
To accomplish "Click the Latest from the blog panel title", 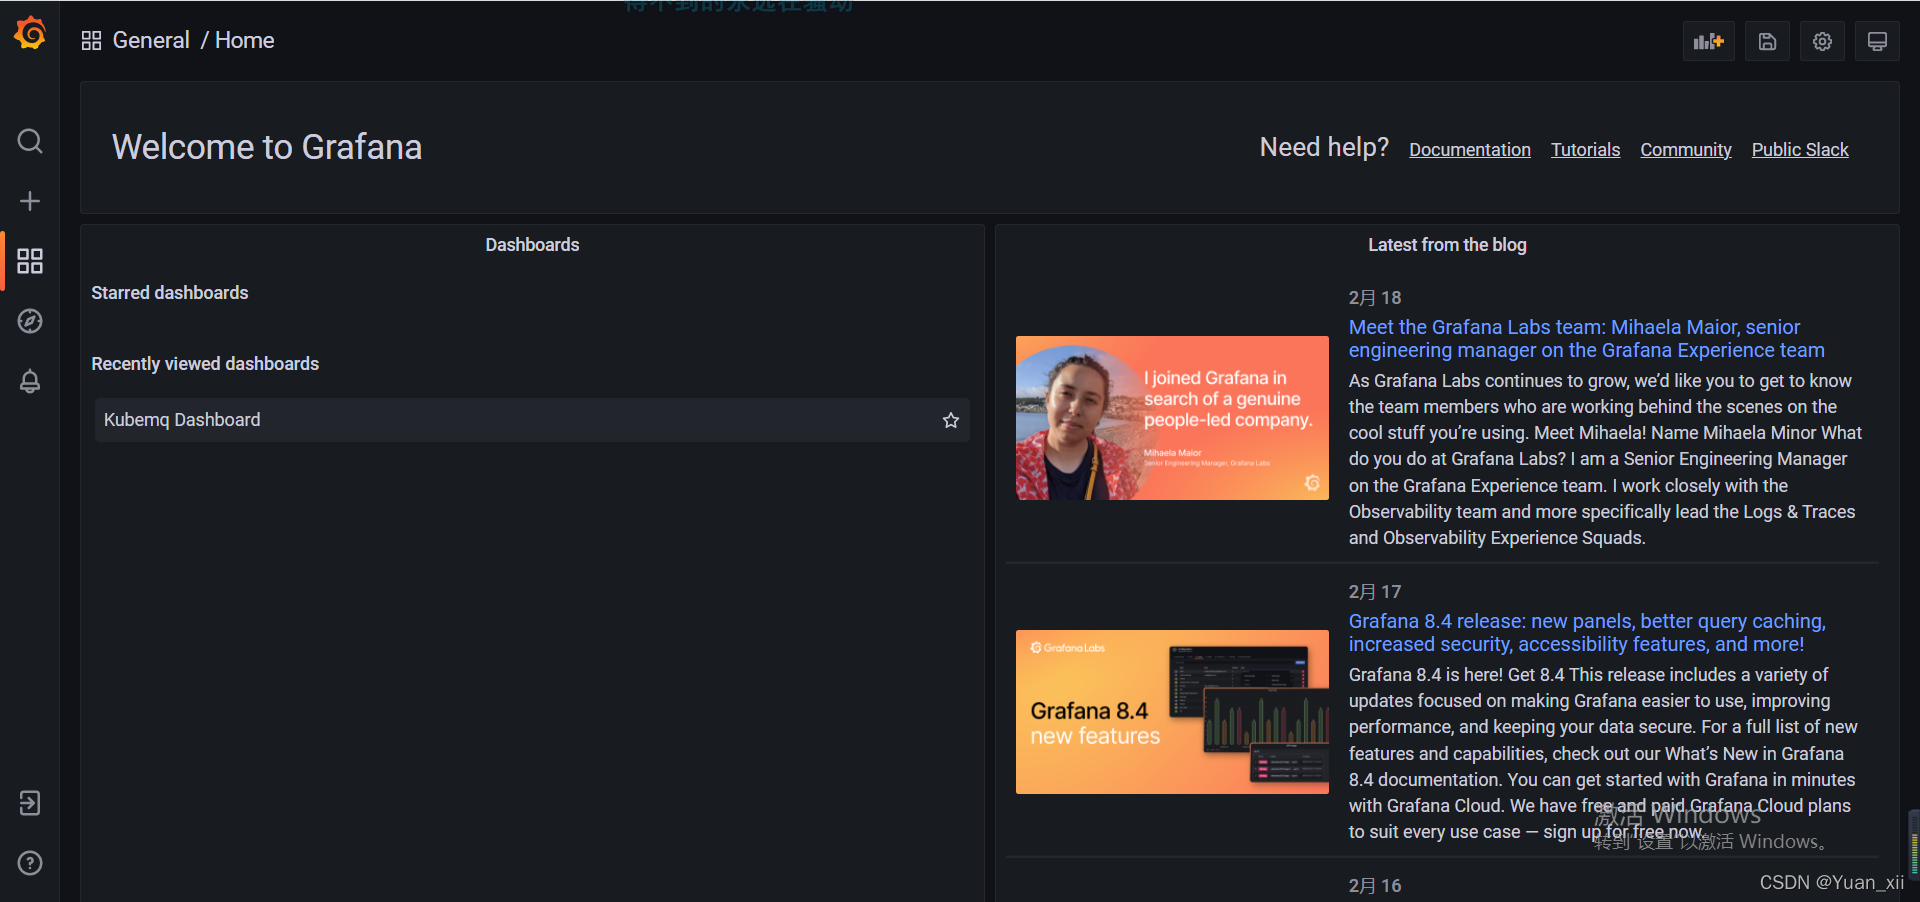I will coord(1447,245).
